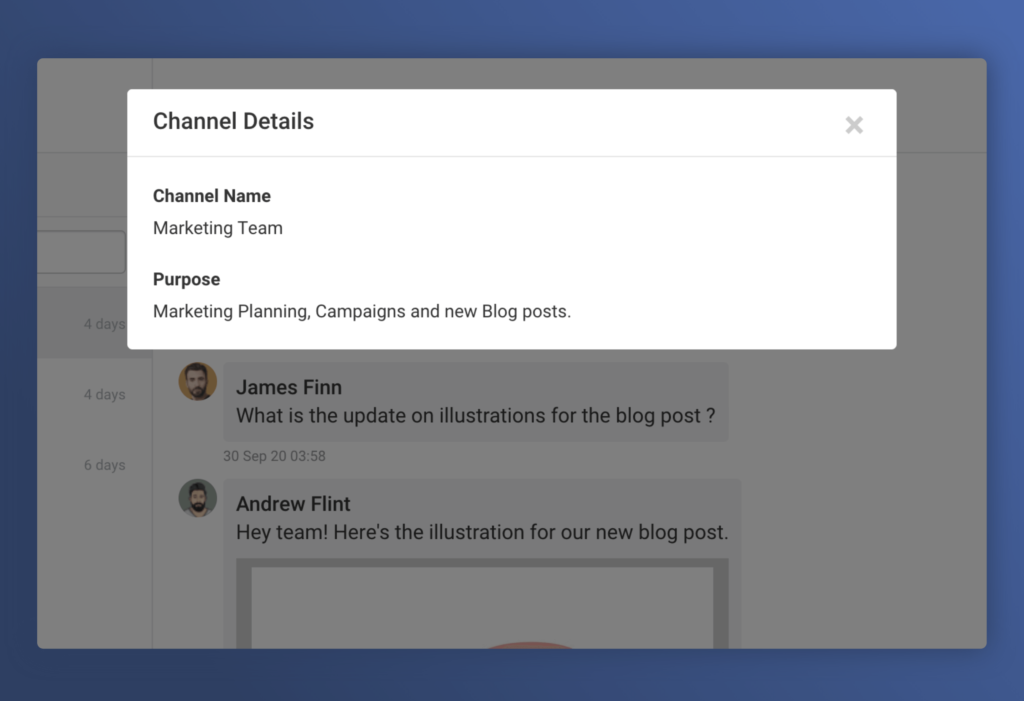
Task: Open James Finn's avatar
Action: [x=198, y=382]
